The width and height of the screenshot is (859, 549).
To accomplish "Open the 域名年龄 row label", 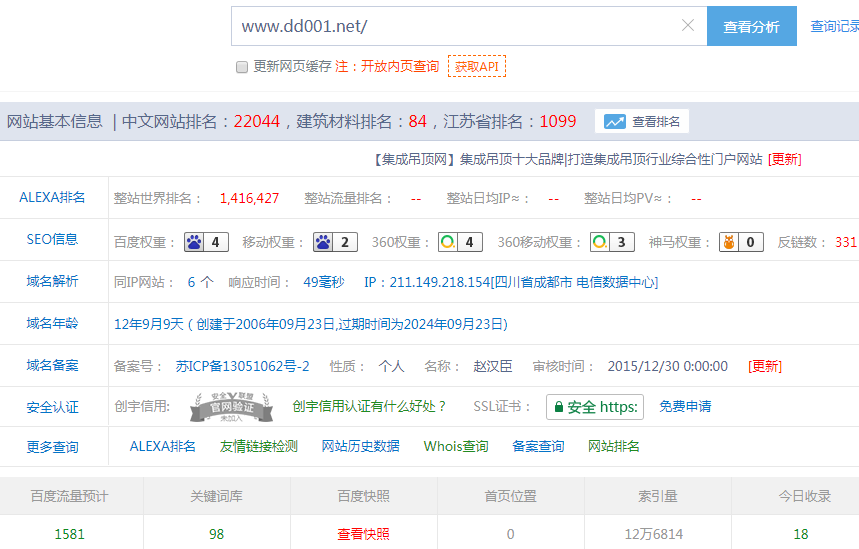I will coord(52,323).
